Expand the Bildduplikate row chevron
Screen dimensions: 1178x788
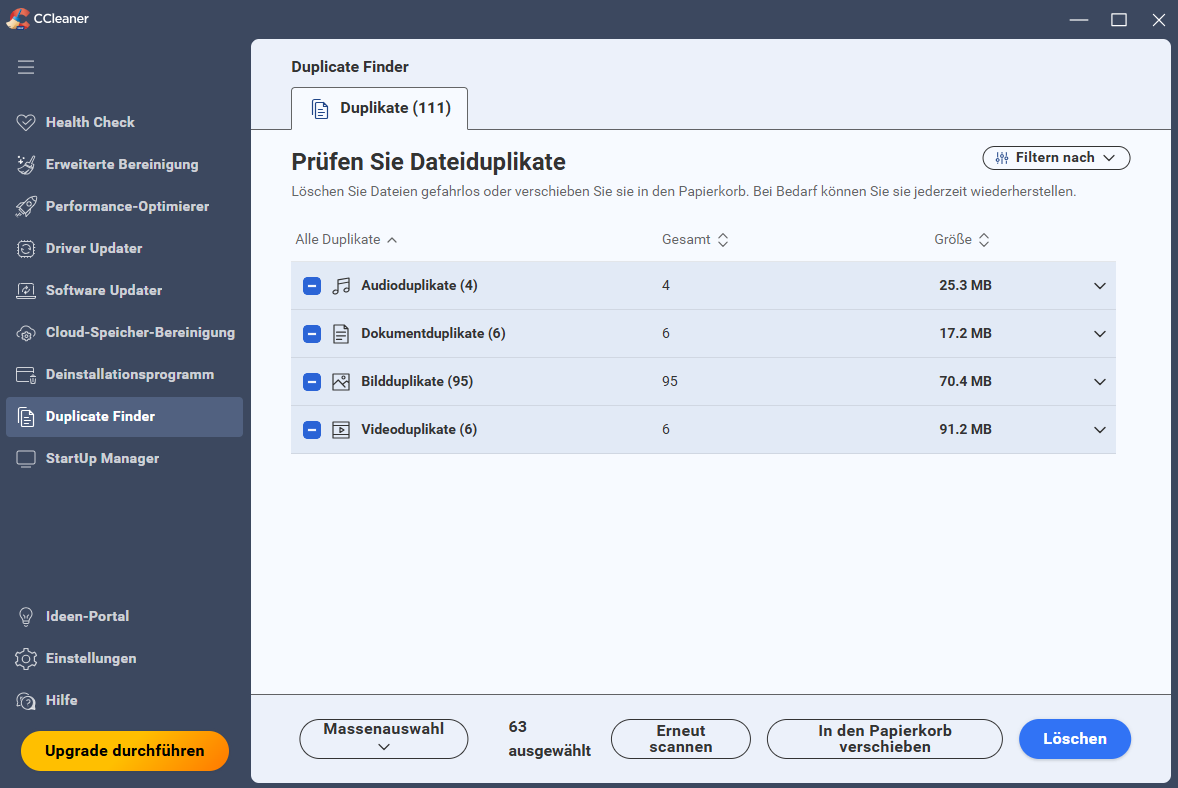pyautogui.click(x=1100, y=382)
